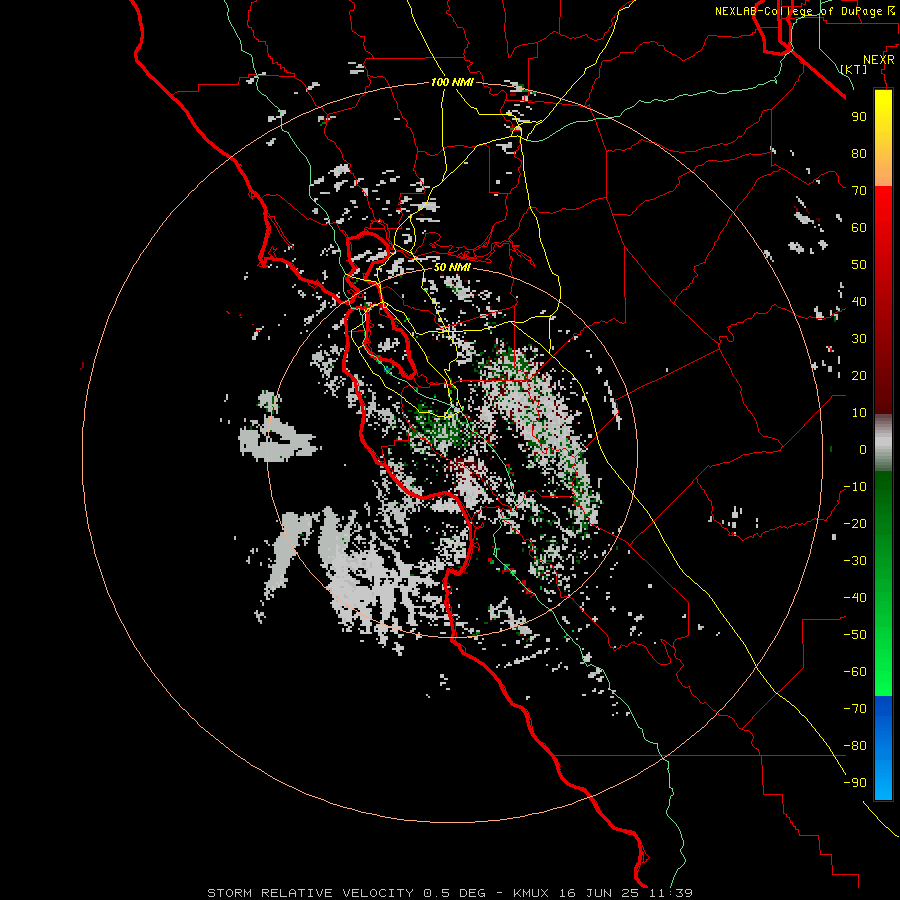The width and height of the screenshot is (900, 900).
Task: Click the -10 tick label on scale
Action: (x=855, y=487)
